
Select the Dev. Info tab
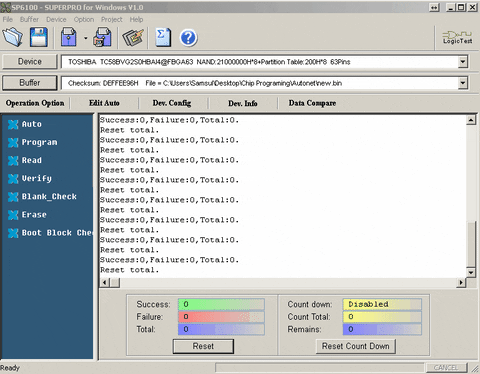pyautogui.click(x=243, y=103)
